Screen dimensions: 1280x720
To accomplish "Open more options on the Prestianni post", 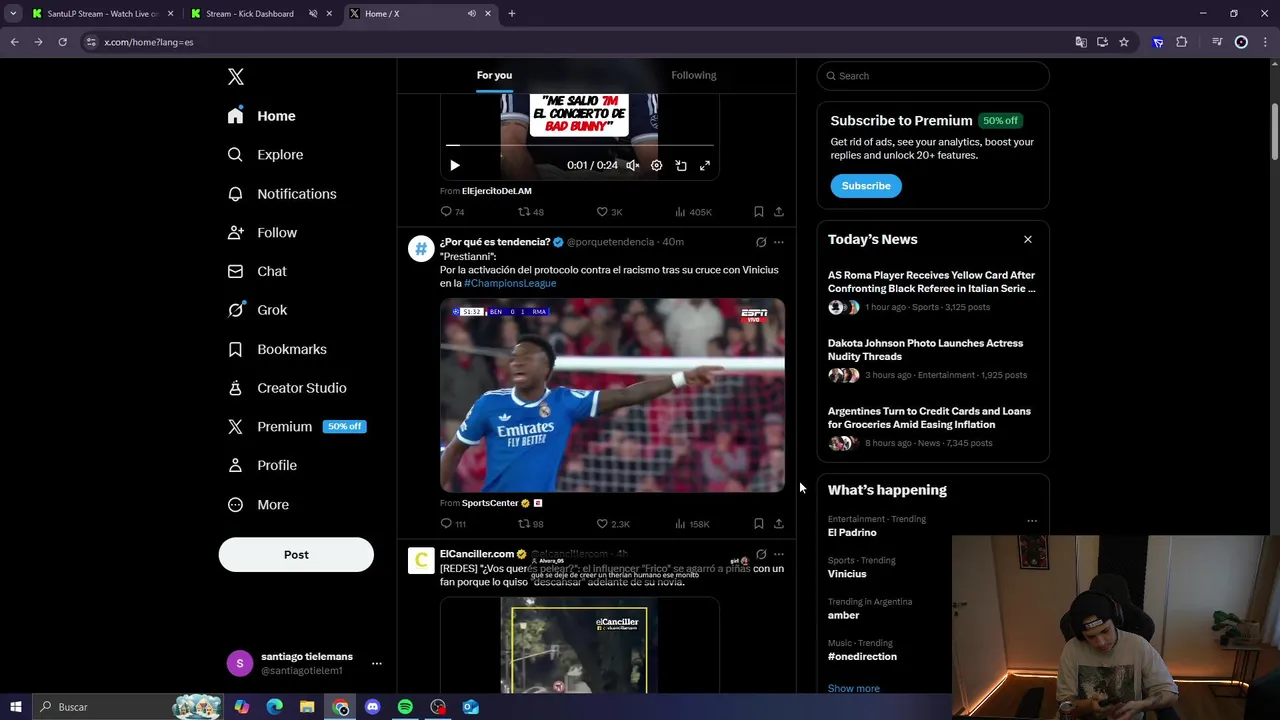I will 779,242.
